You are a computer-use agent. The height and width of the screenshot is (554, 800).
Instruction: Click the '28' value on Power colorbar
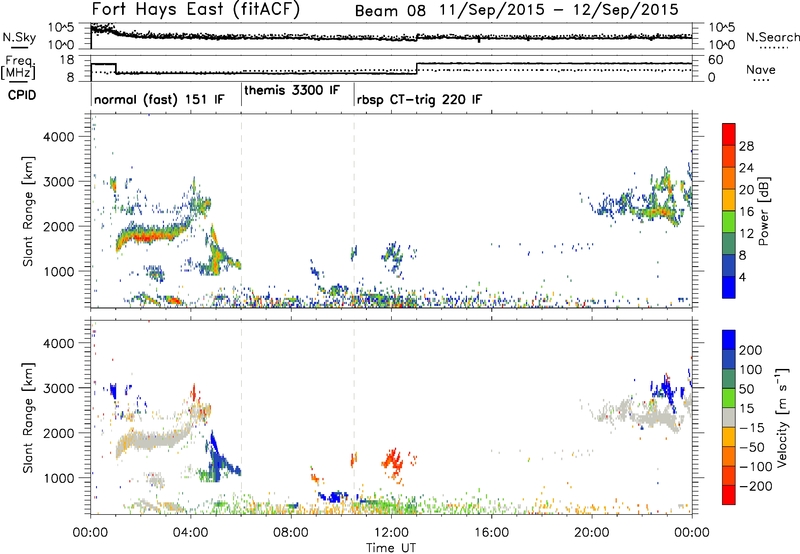[x=746, y=146]
